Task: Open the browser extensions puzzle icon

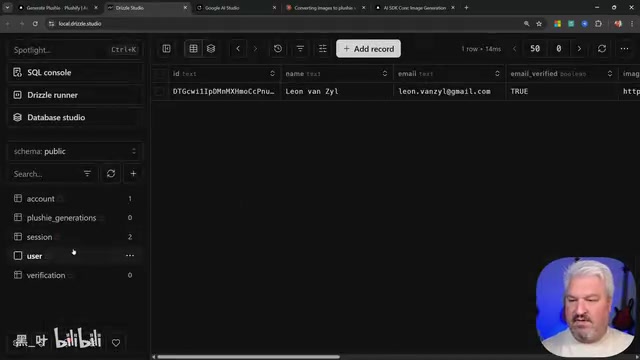Action: (598, 24)
